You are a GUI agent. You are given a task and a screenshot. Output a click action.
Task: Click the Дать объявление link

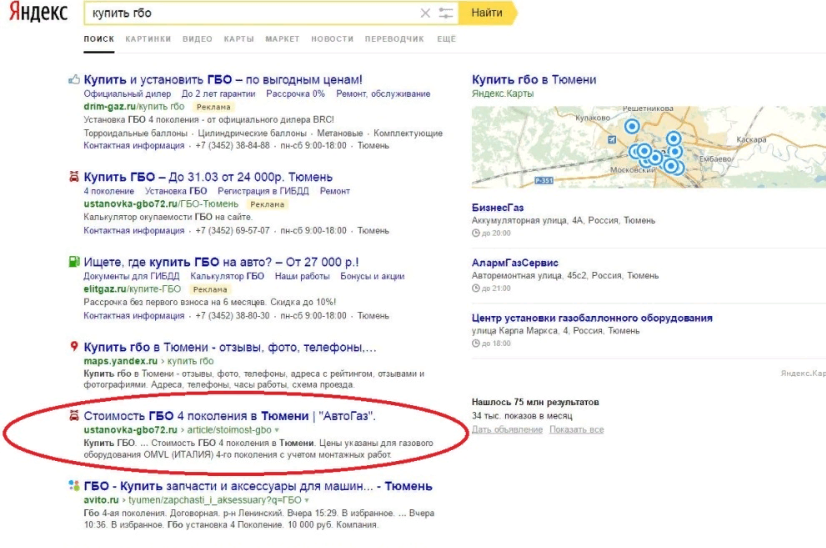click(507, 429)
